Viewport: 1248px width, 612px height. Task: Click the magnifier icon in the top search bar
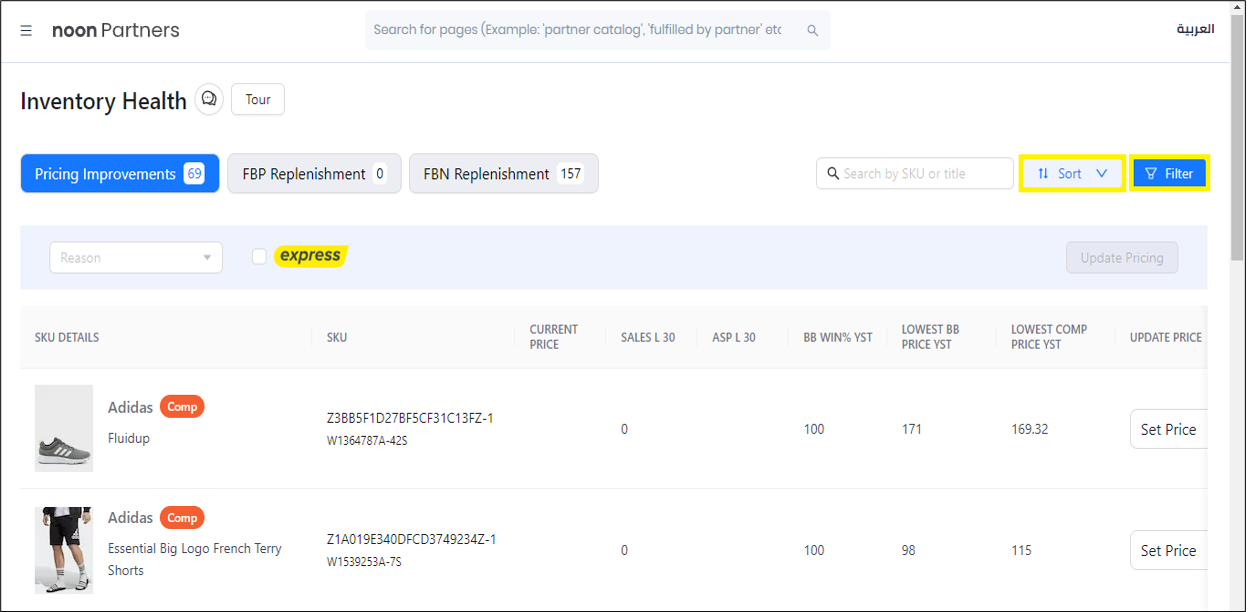(813, 31)
